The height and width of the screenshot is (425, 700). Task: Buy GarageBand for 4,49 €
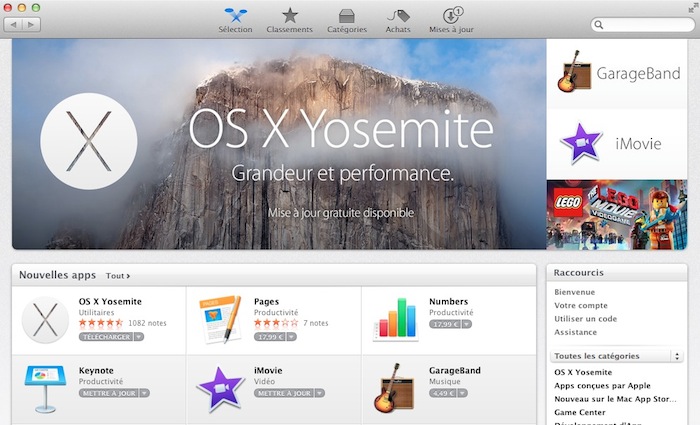[443, 393]
